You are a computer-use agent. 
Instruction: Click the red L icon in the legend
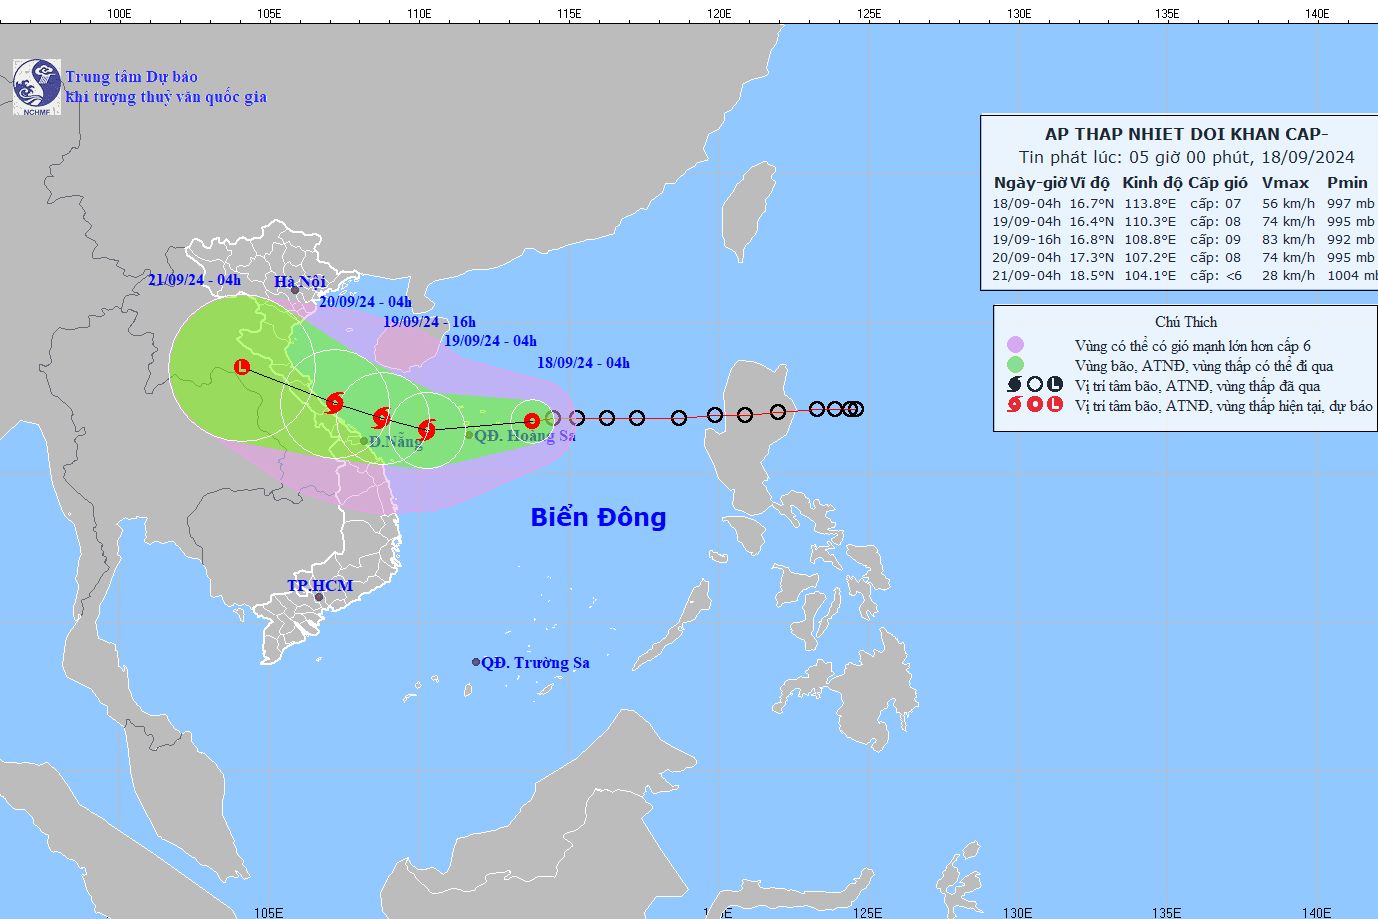pos(1054,405)
